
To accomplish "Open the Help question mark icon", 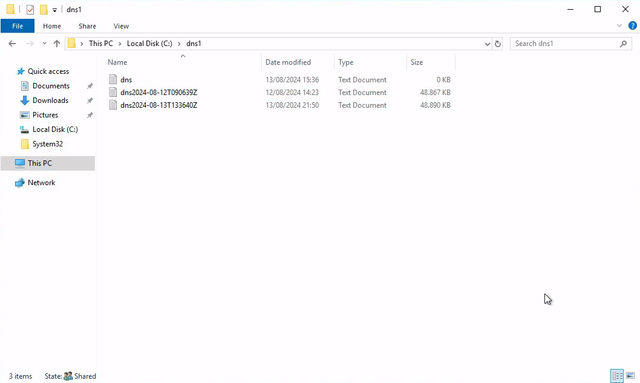I will (x=633, y=26).
